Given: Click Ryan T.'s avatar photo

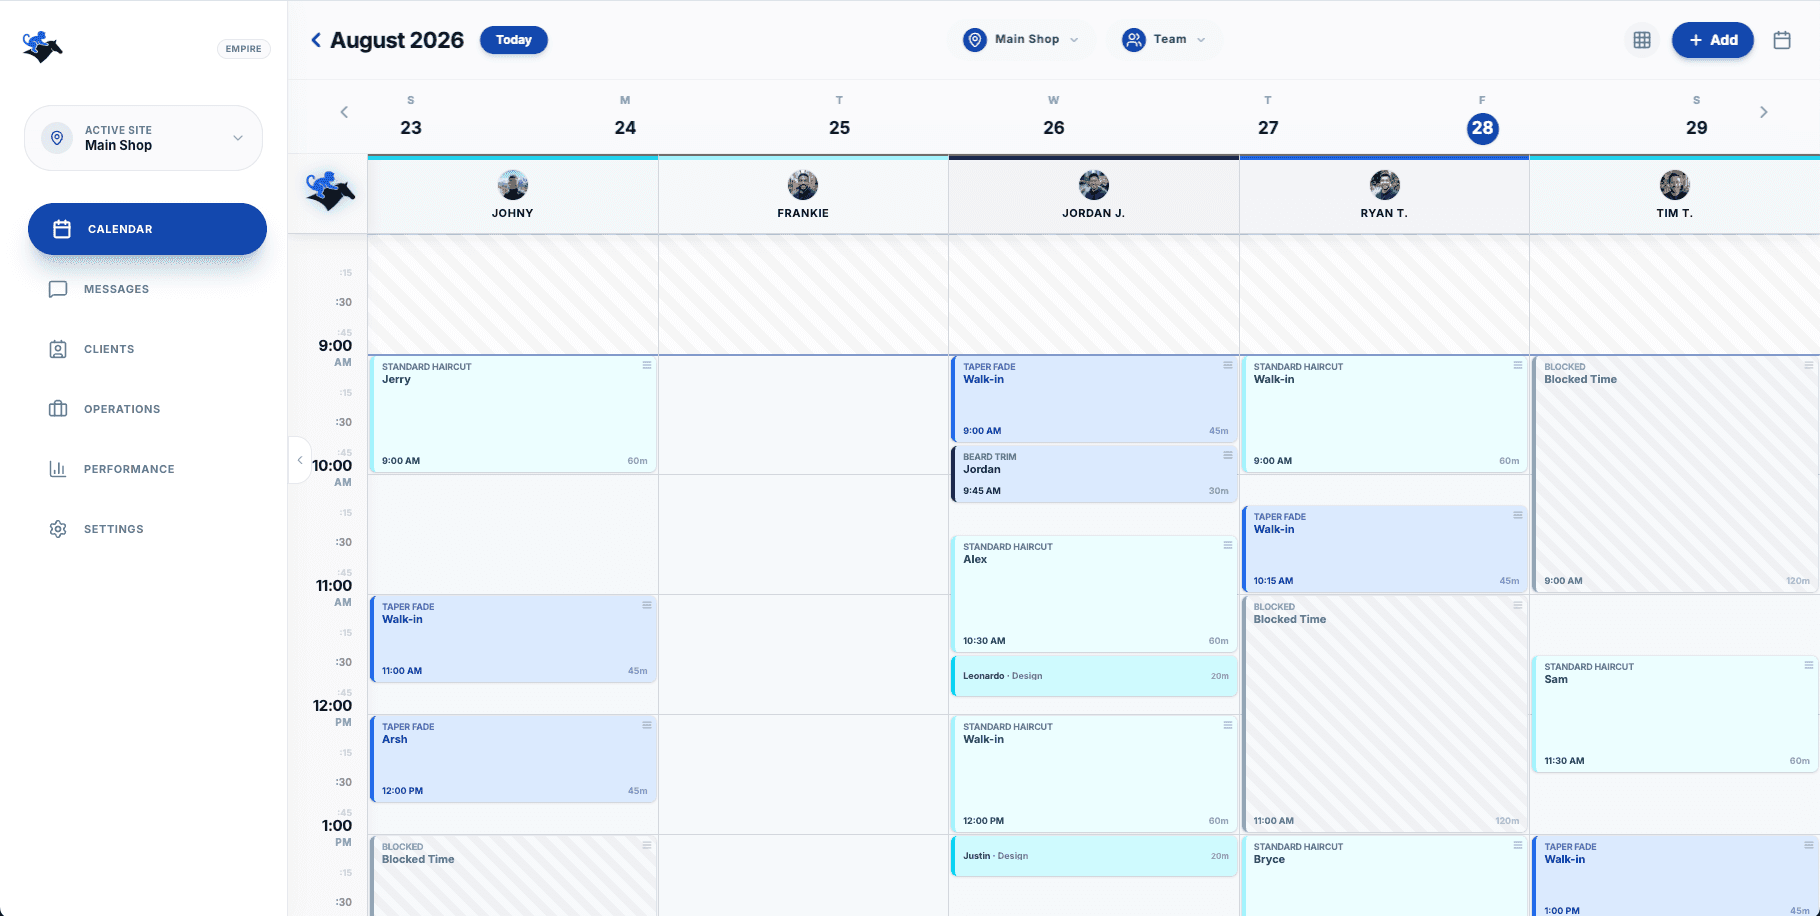Looking at the screenshot, I should (x=1385, y=185).
